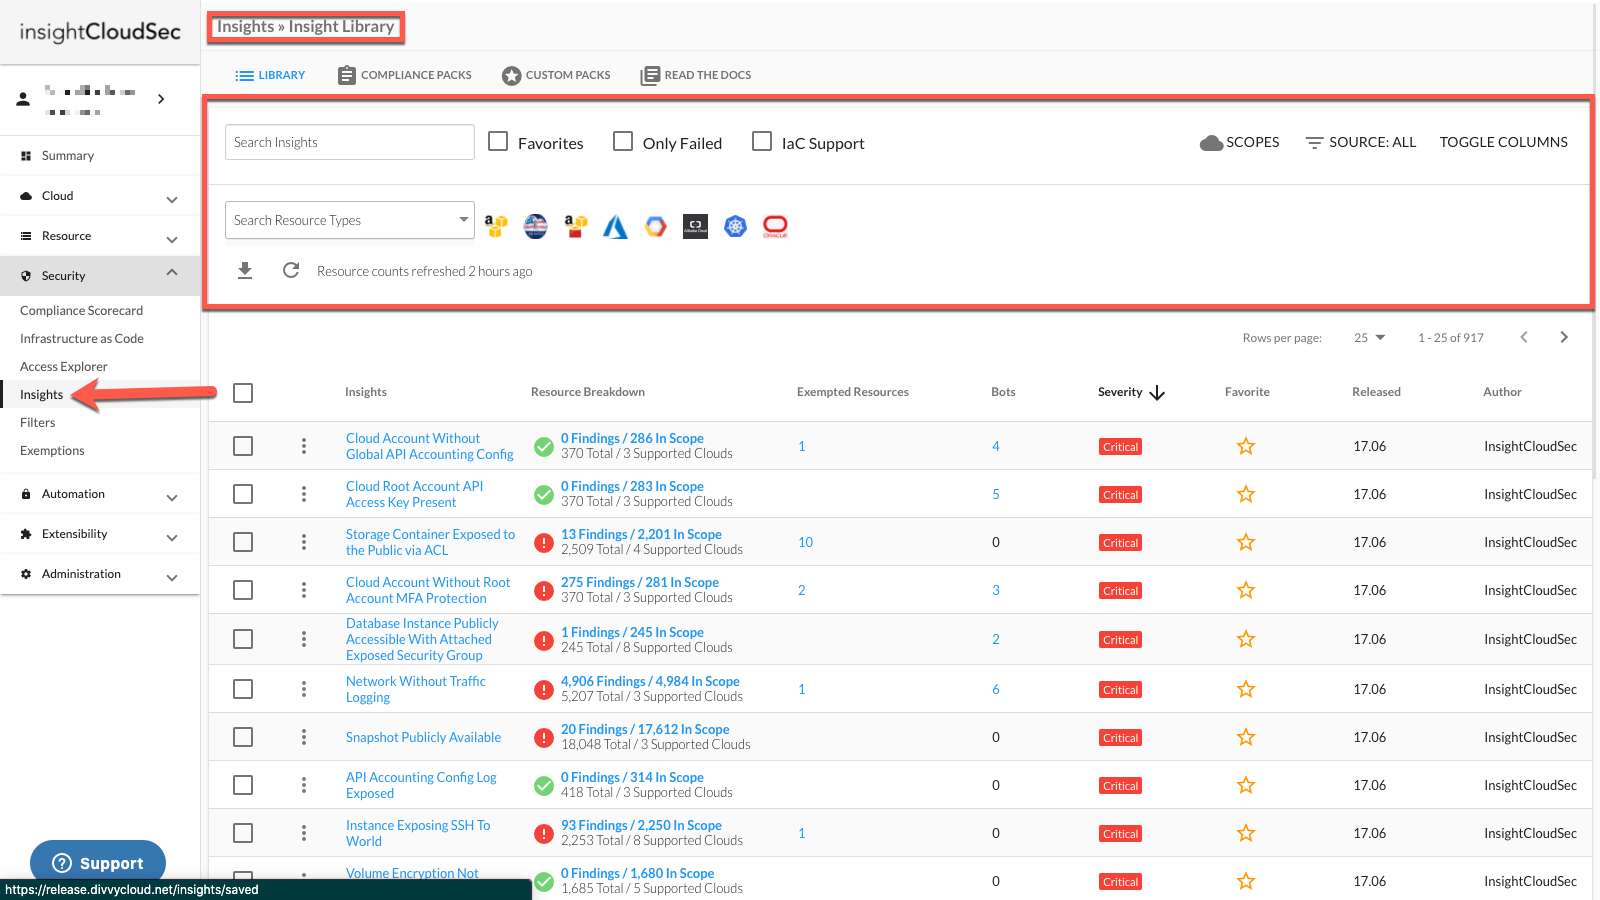Open row menu for Snapshot Publicly Available
The width and height of the screenshot is (1600, 900).
tap(304, 737)
